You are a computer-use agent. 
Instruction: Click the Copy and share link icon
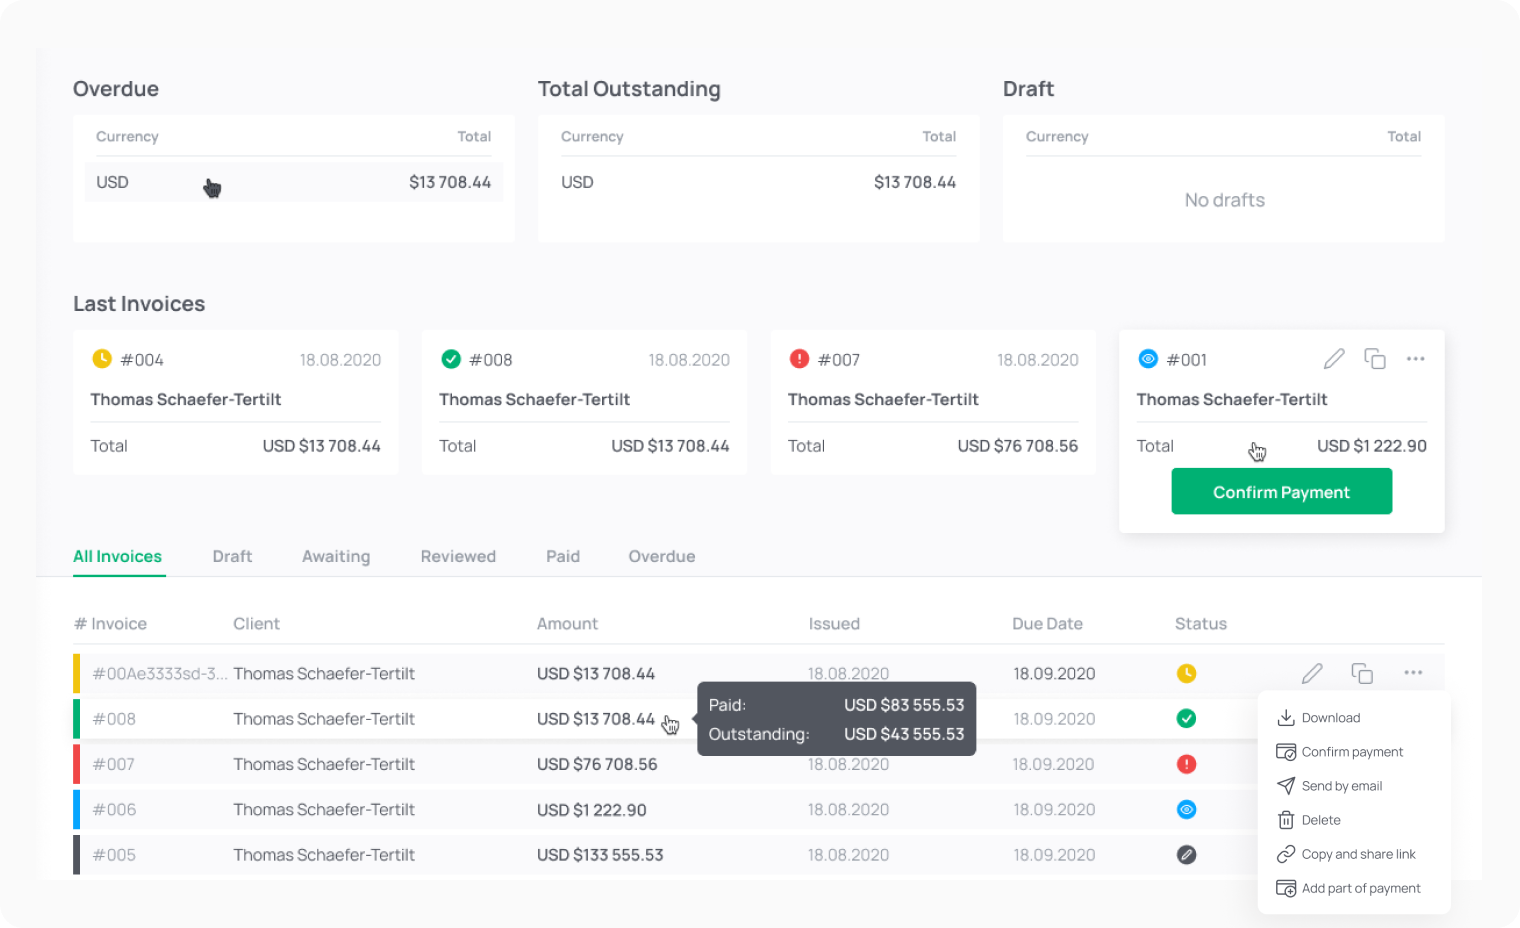pyautogui.click(x=1286, y=853)
